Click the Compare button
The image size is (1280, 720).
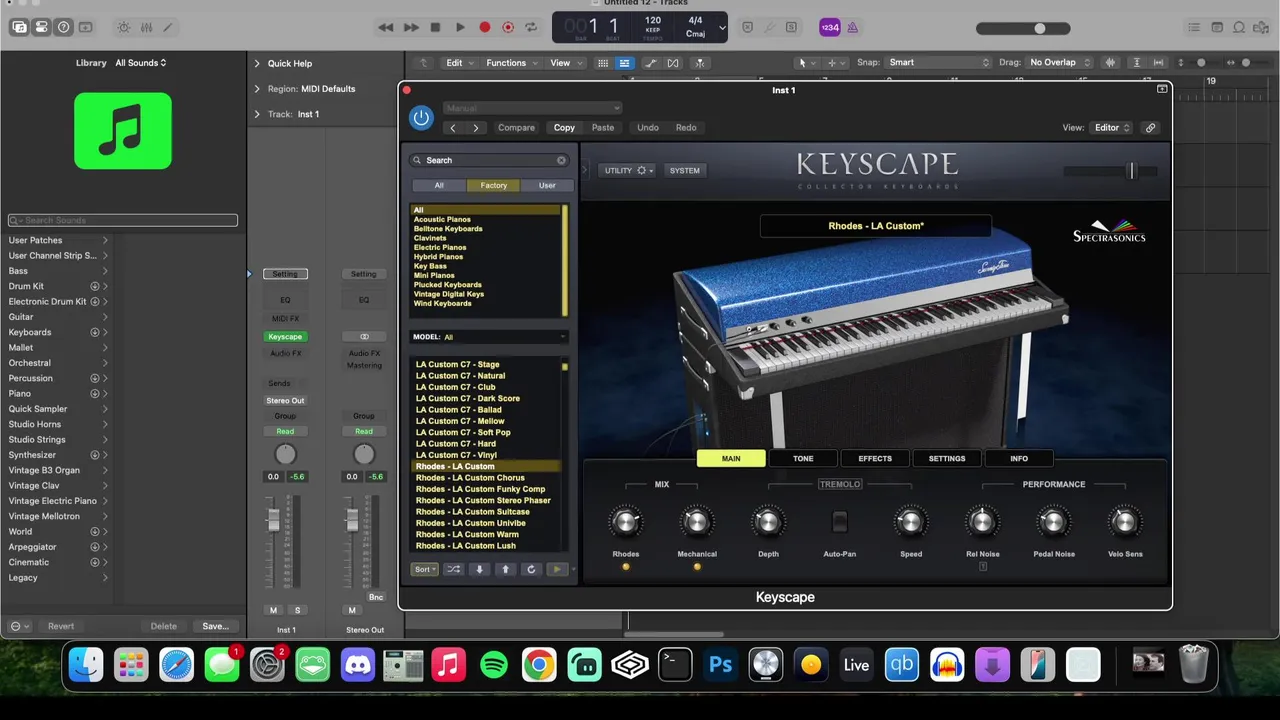(x=517, y=128)
